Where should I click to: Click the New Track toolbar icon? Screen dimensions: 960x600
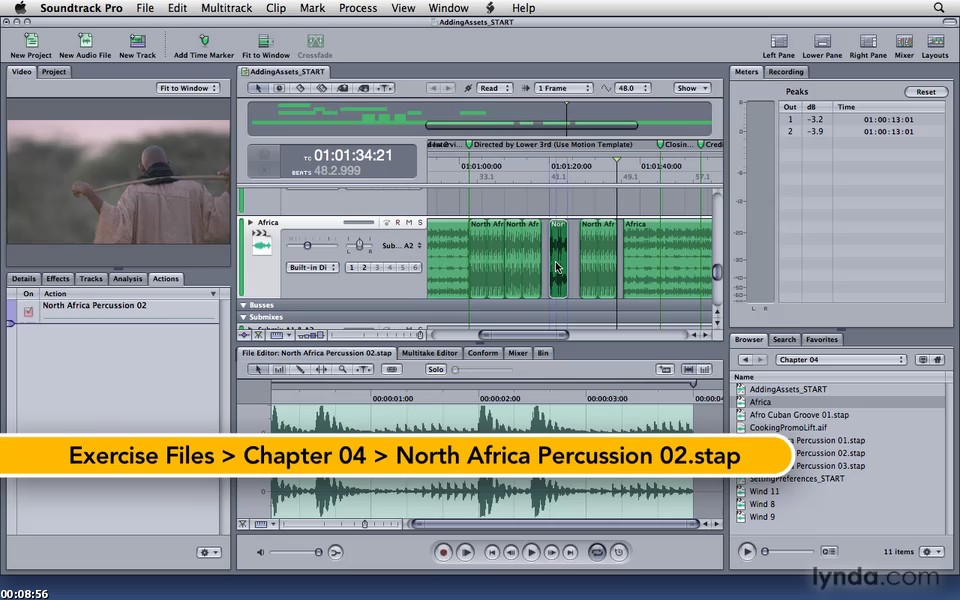coord(137,41)
